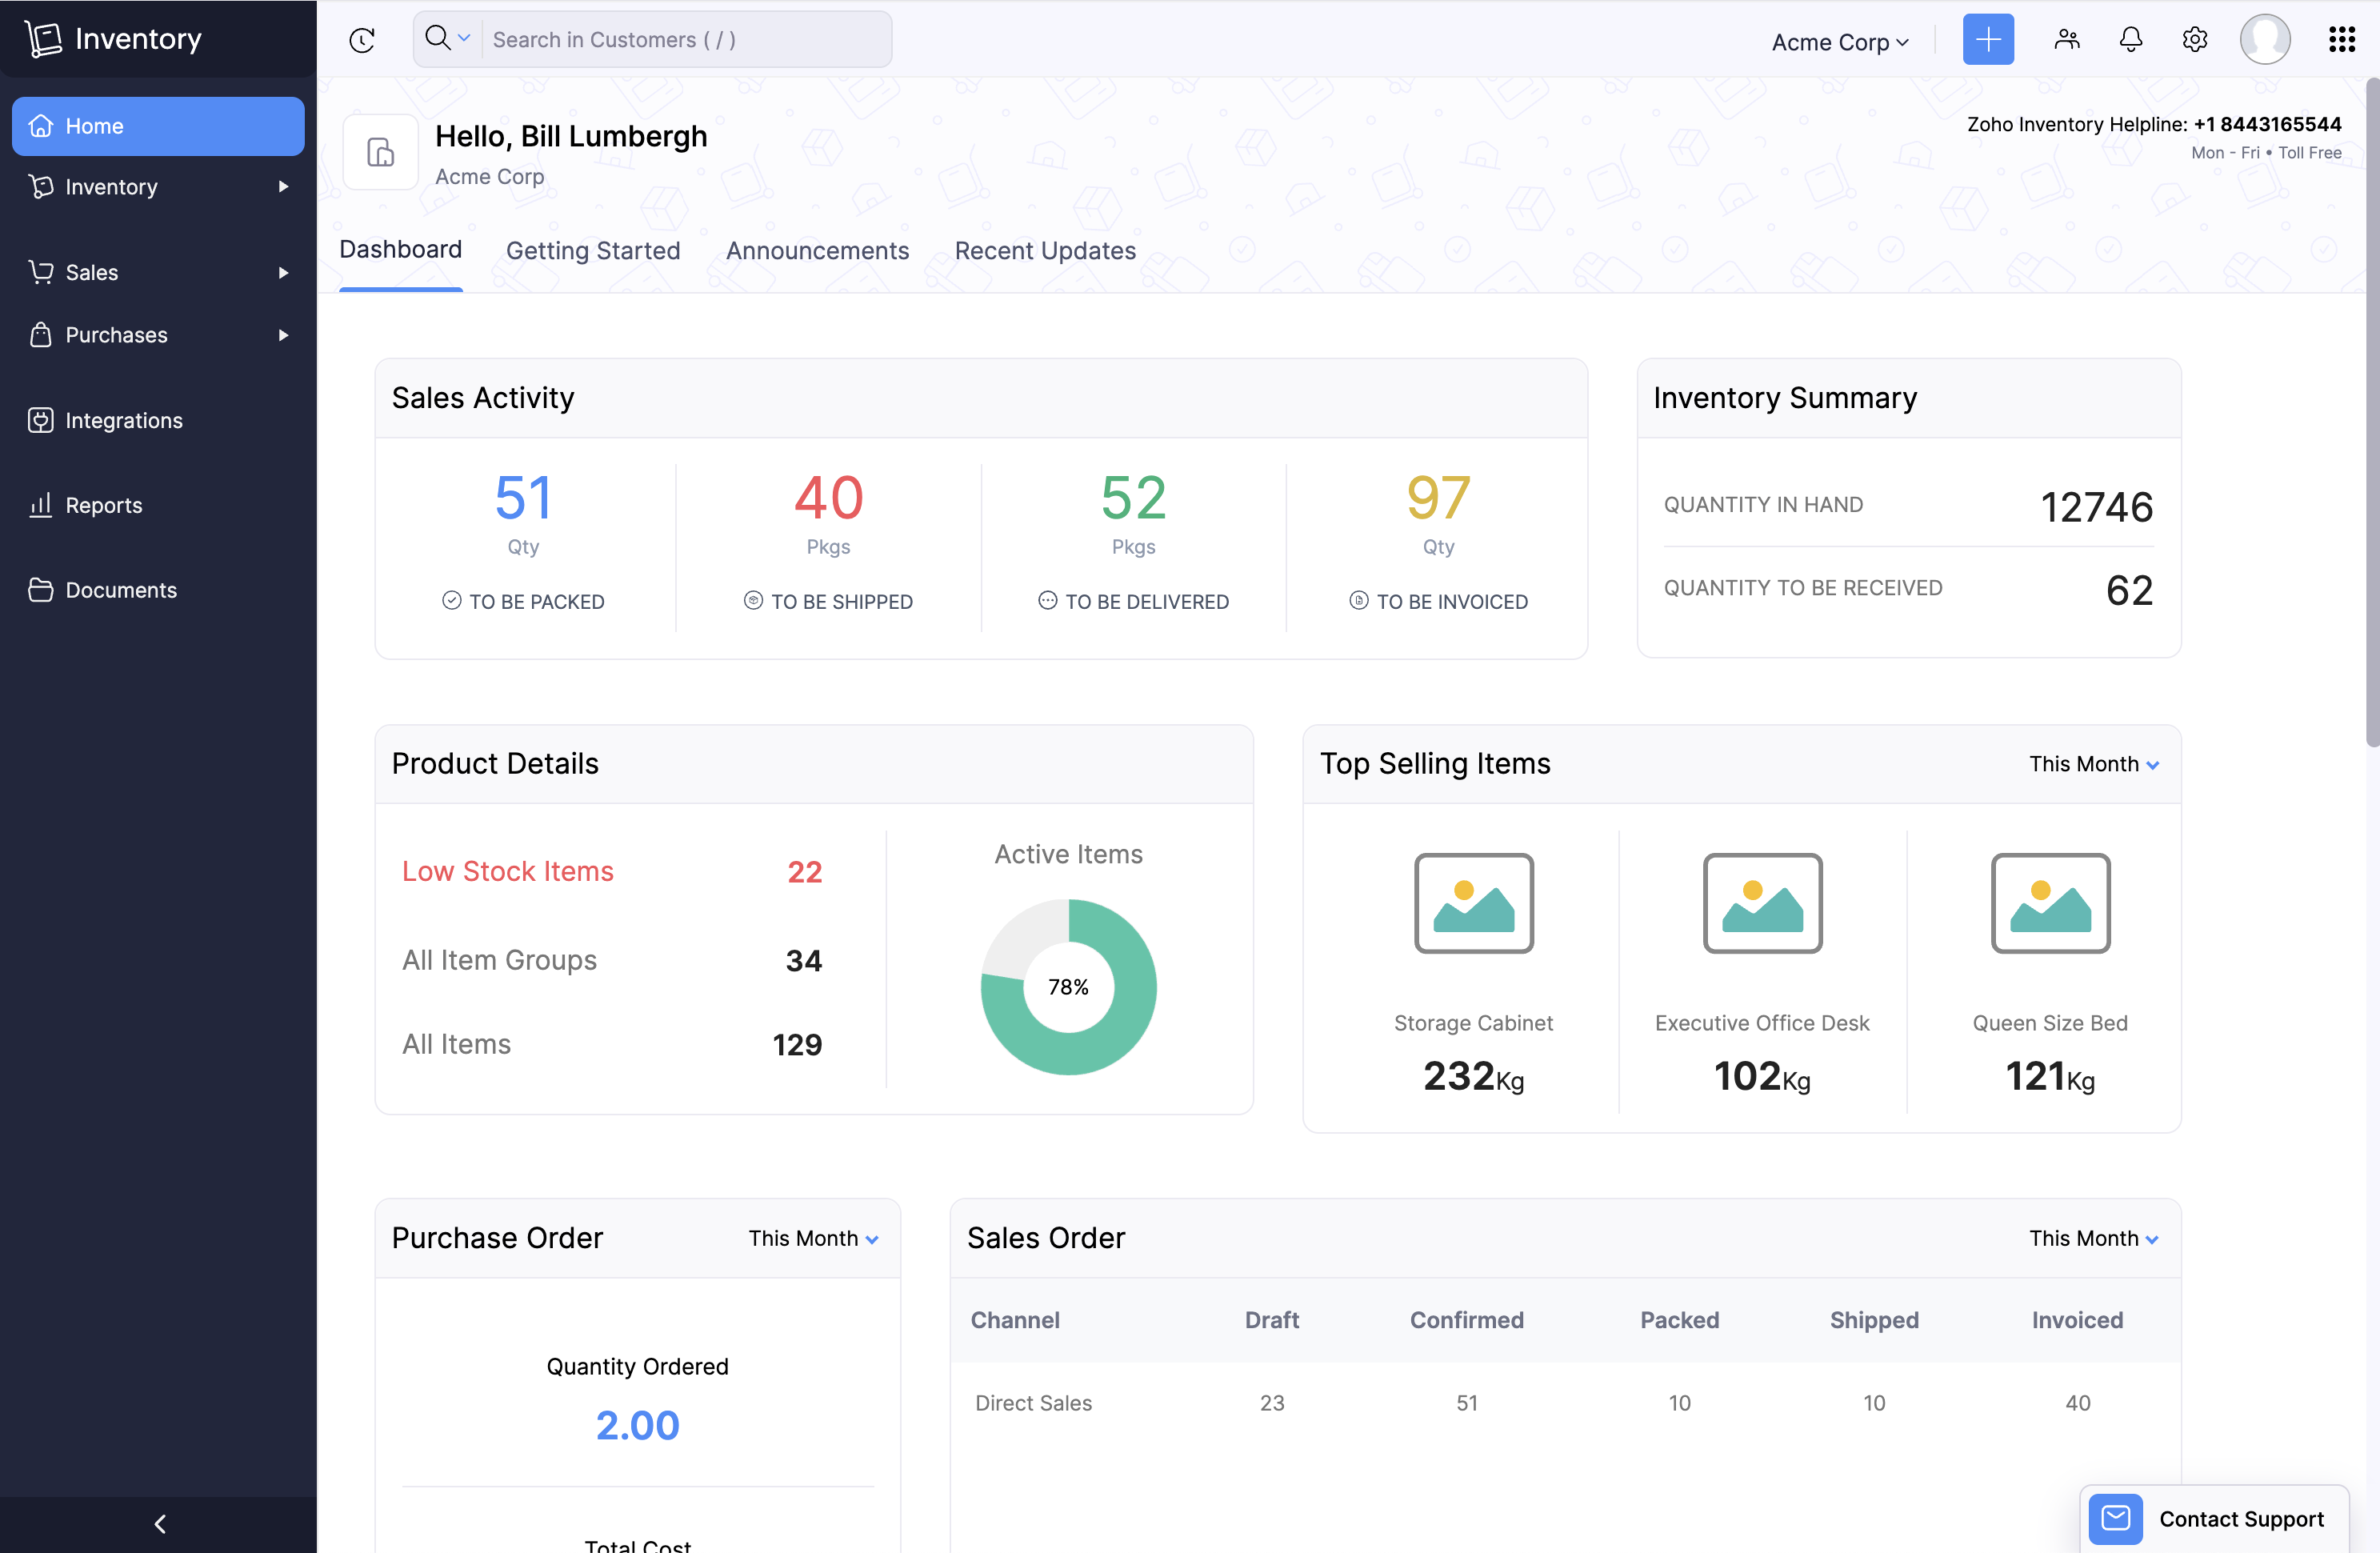Collapse the sidebar with bottom arrow

click(x=159, y=1523)
